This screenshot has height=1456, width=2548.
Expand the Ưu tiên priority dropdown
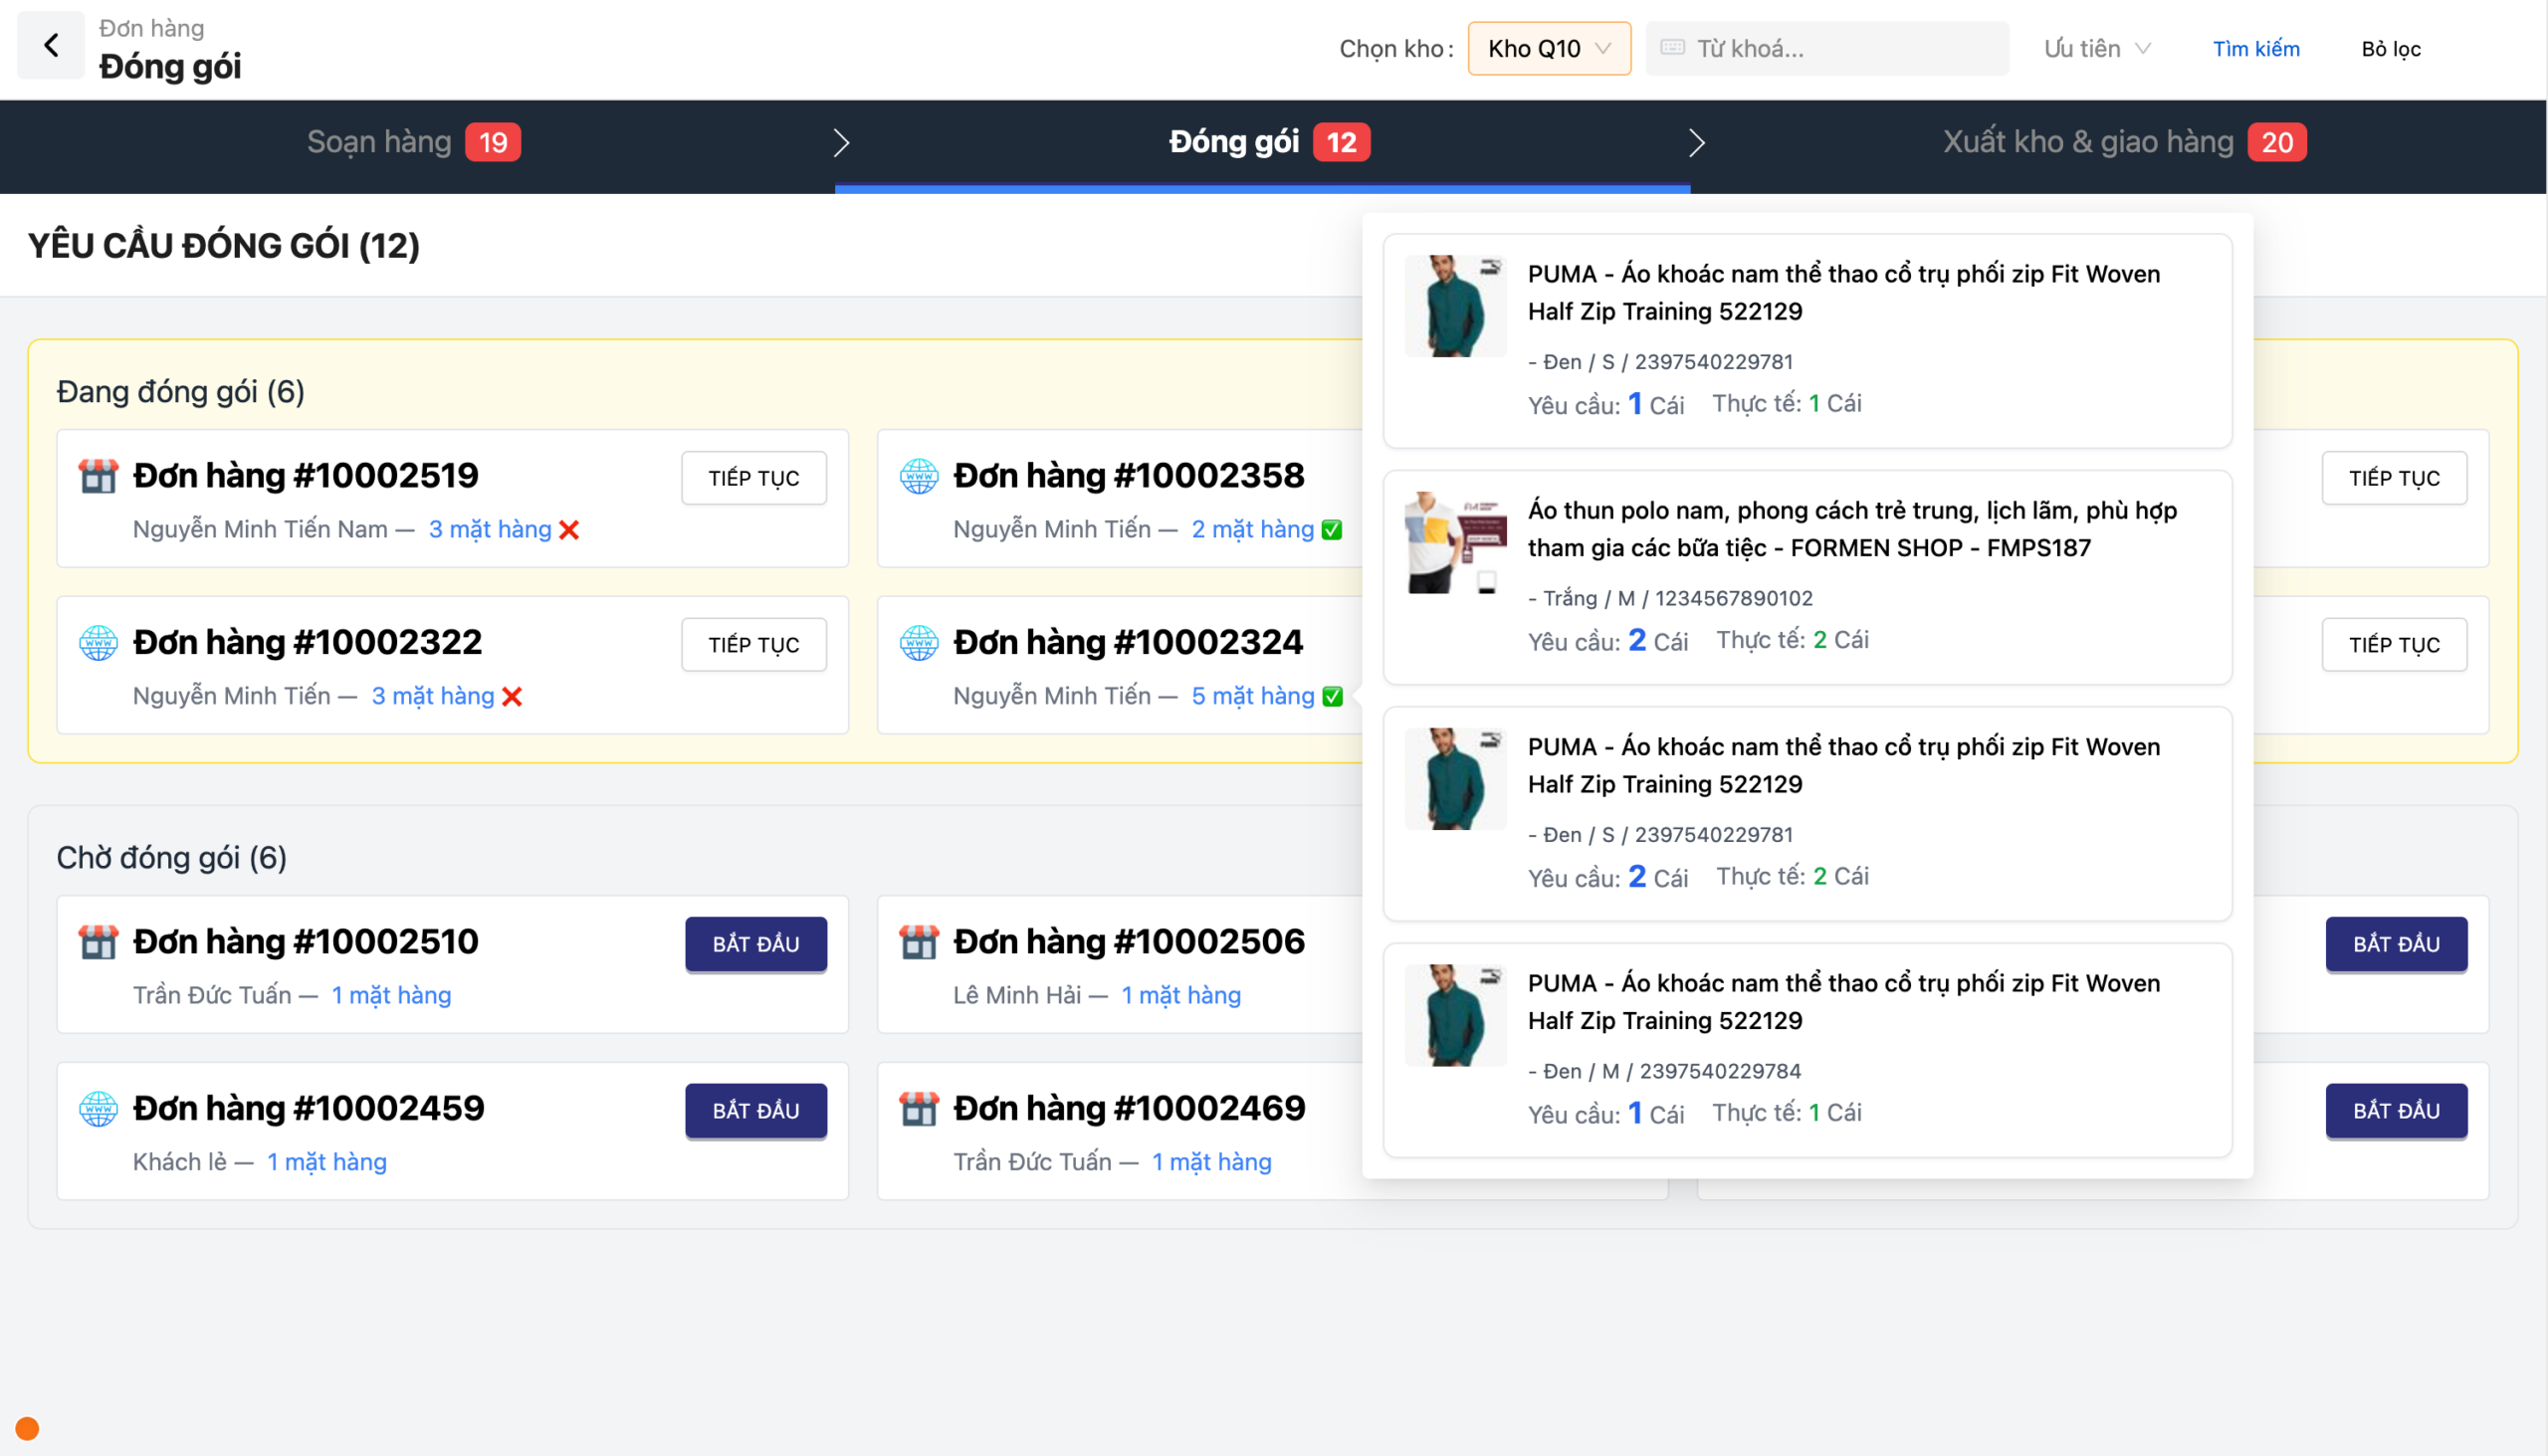2097,48
